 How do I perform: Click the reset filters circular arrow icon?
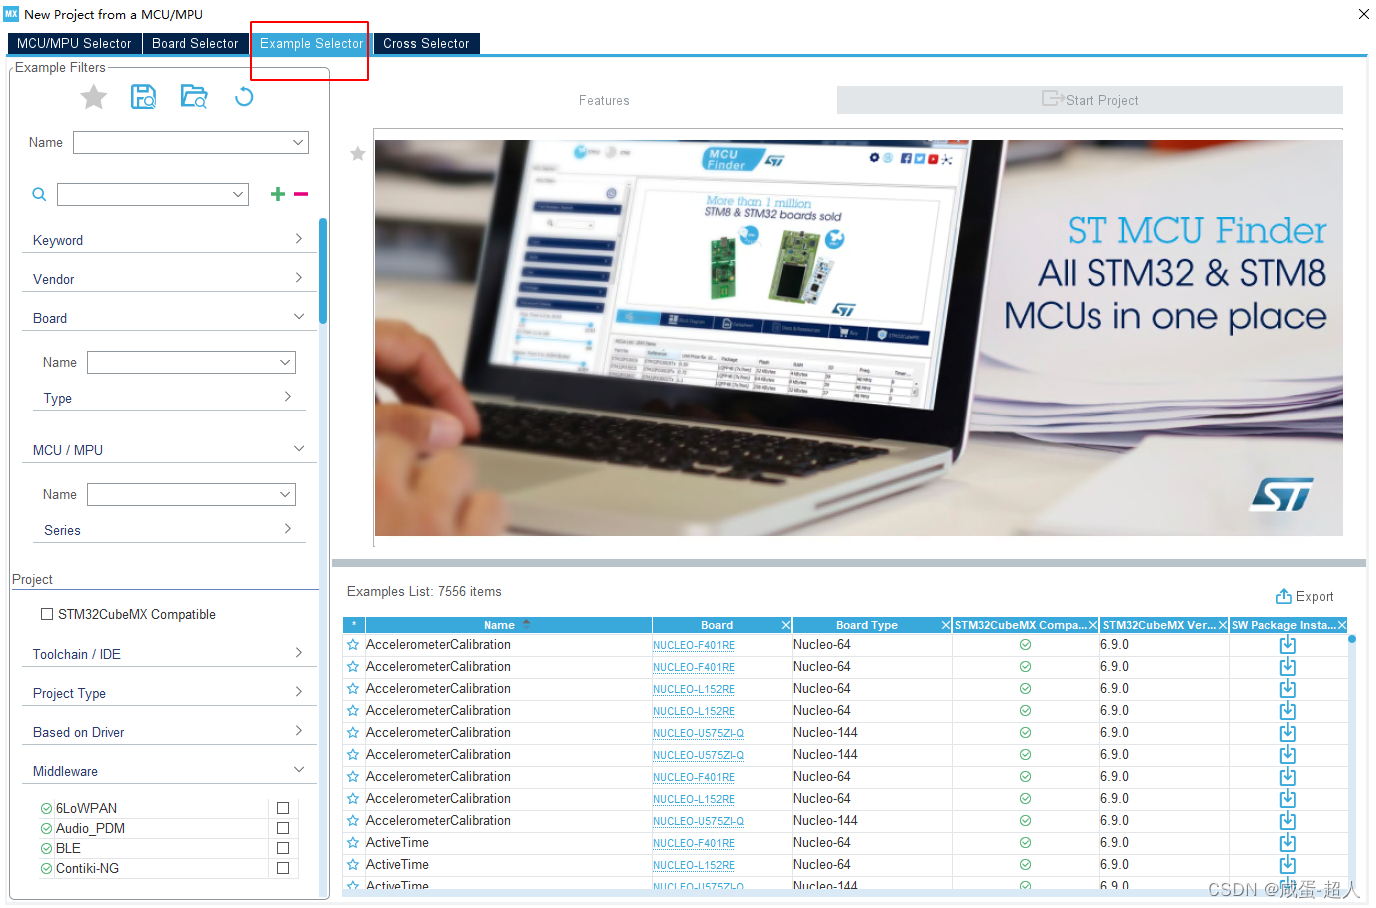244,97
